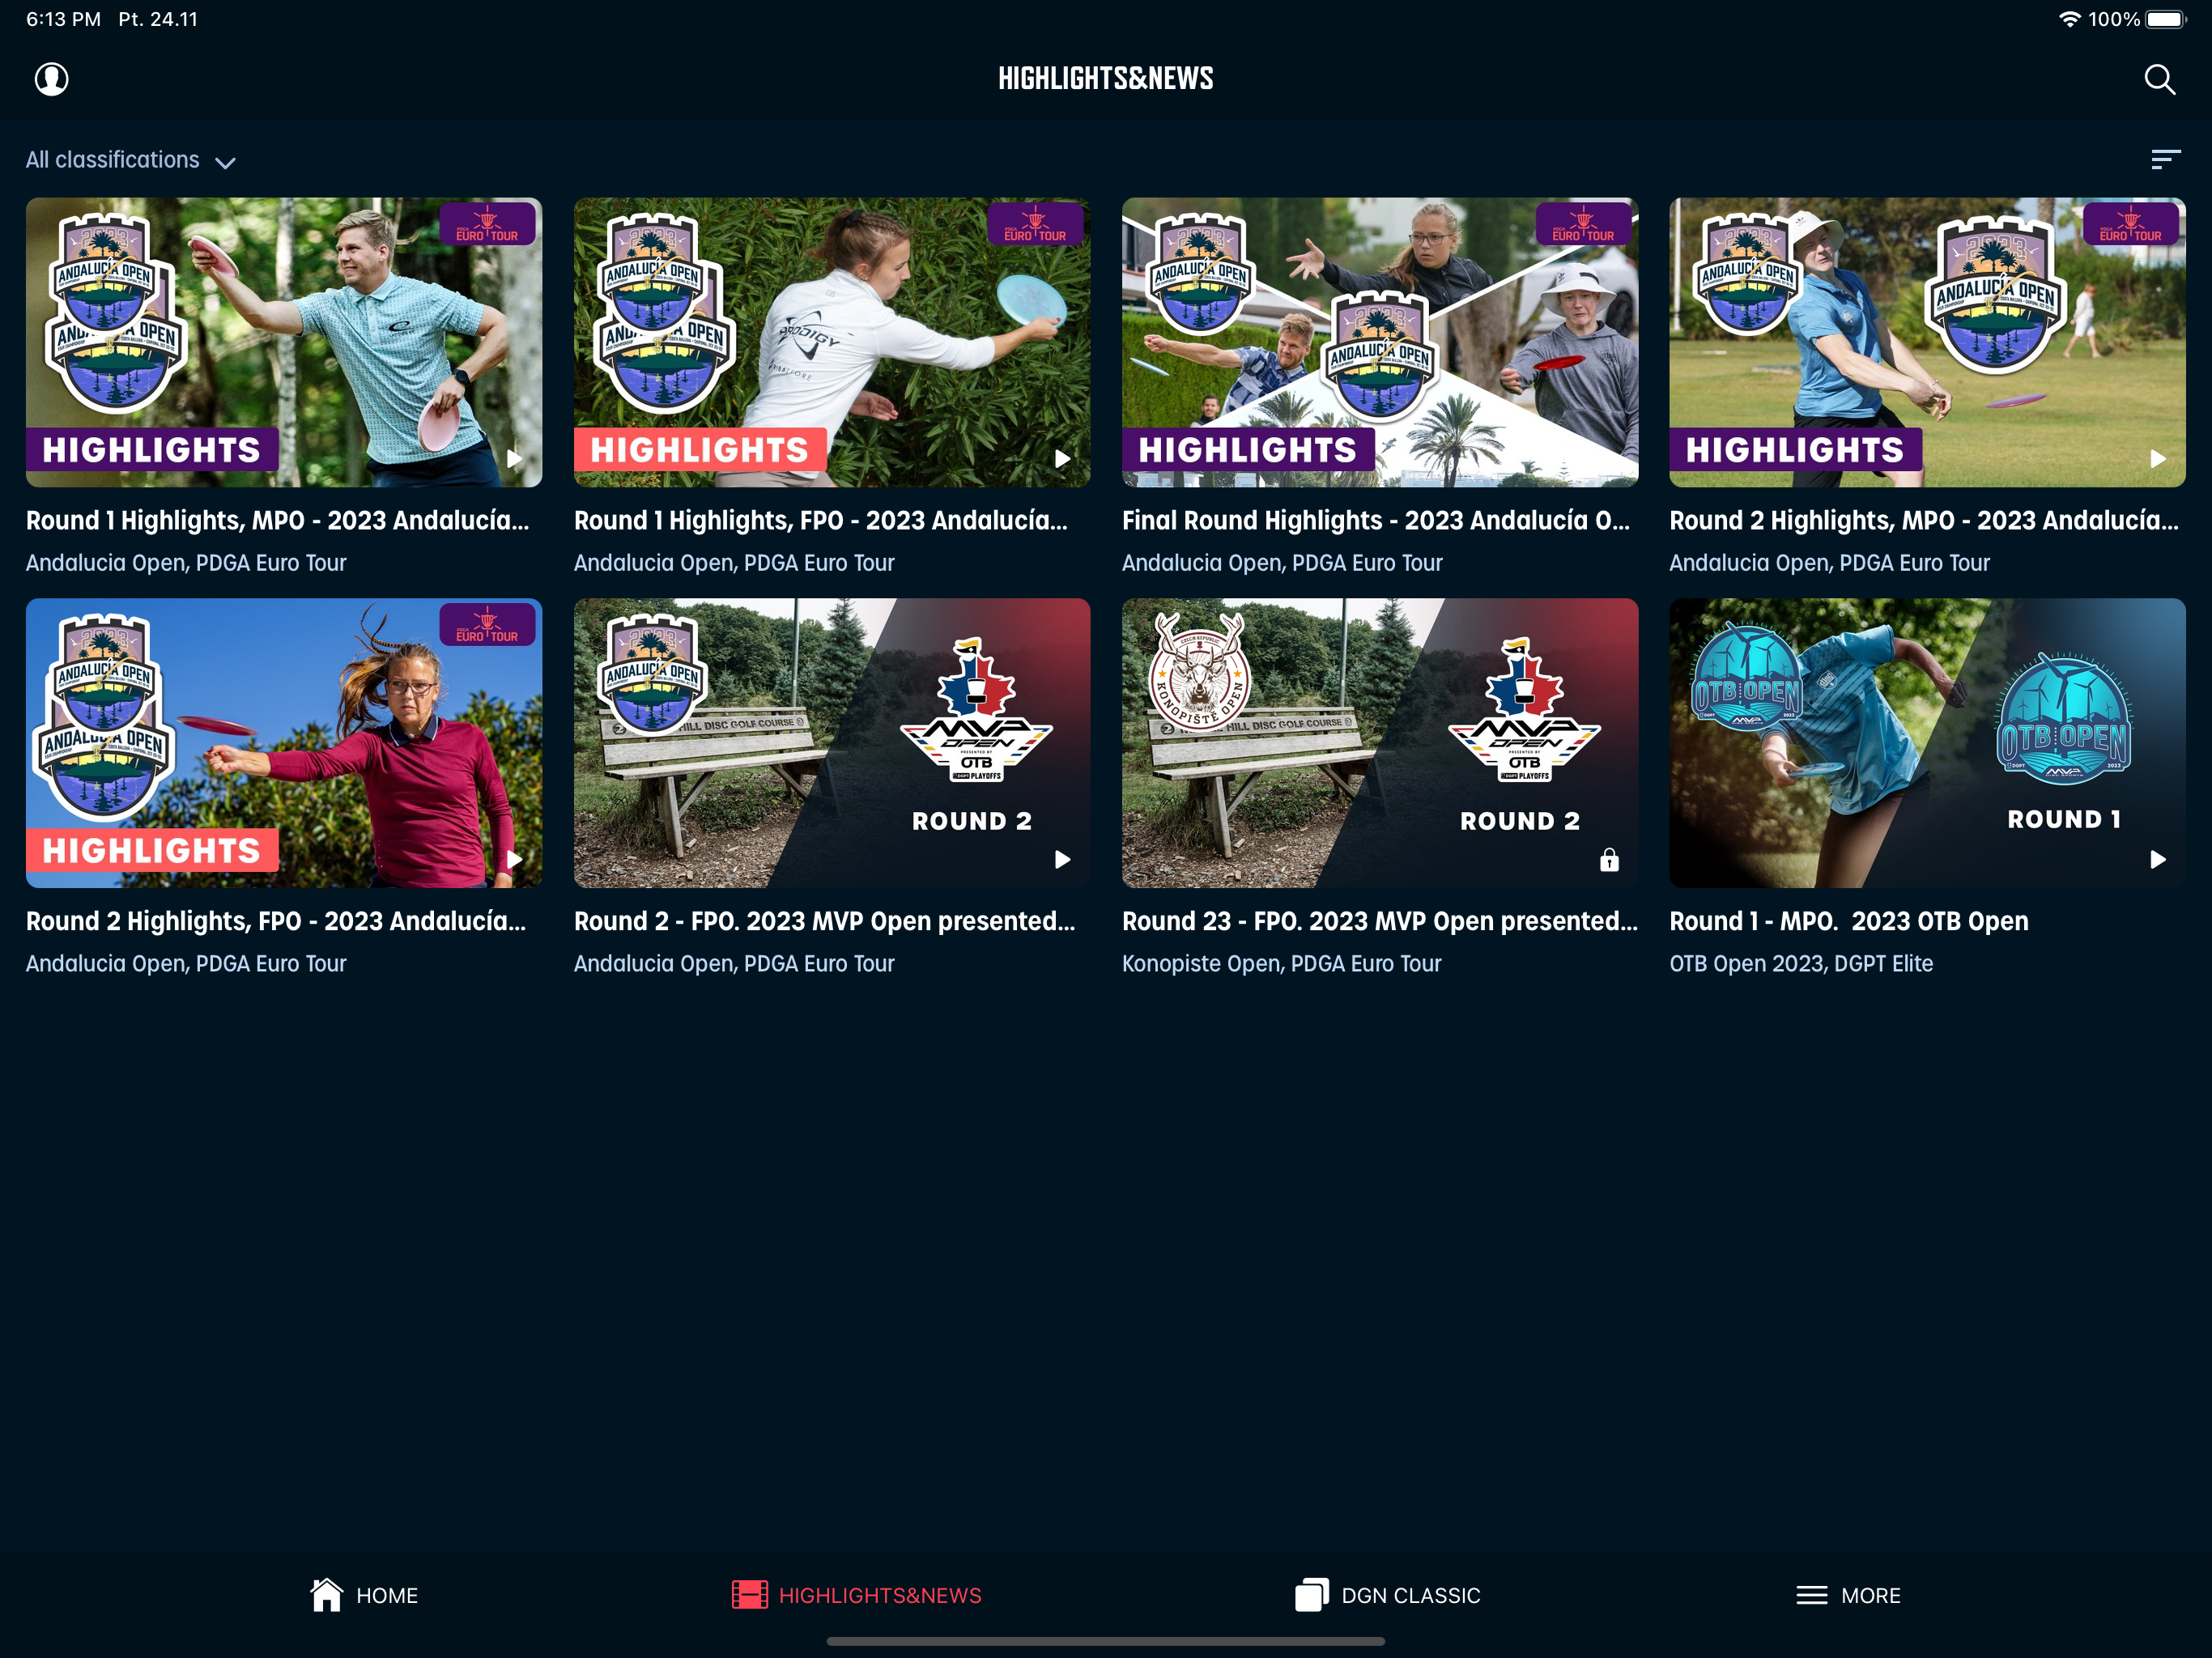Click the red film-strip Highlights icon
Image resolution: width=2212 pixels, height=1658 pixels.
pos(749,1594)
